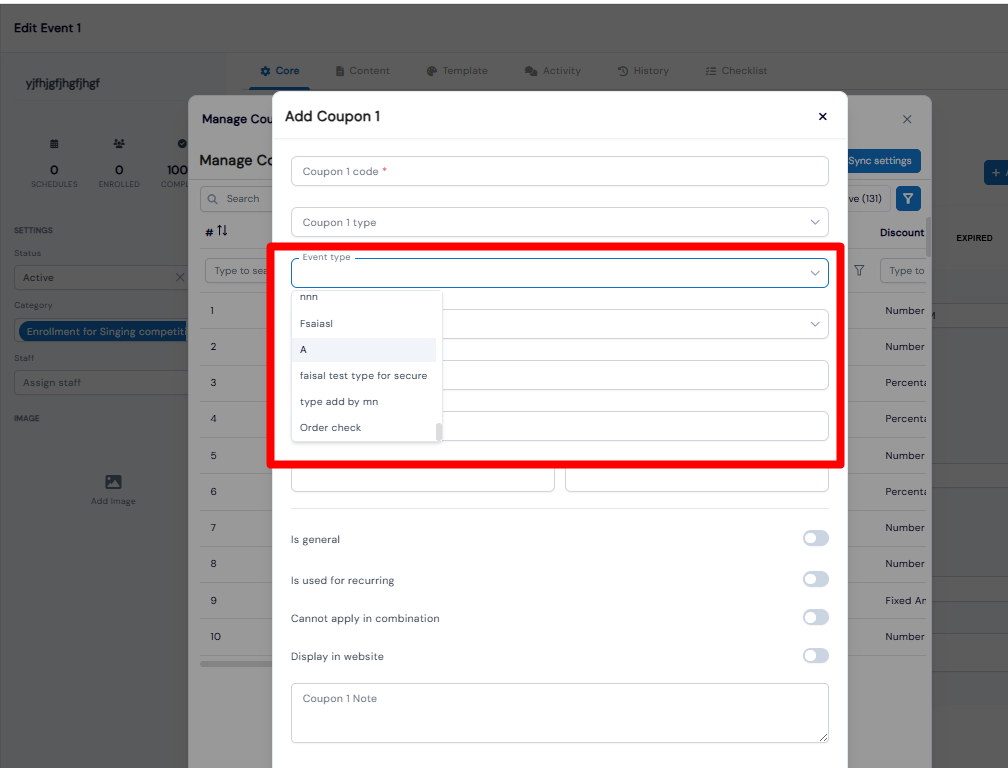Click the Manage Coupon horizontal scrollbar

pos(236,664)
